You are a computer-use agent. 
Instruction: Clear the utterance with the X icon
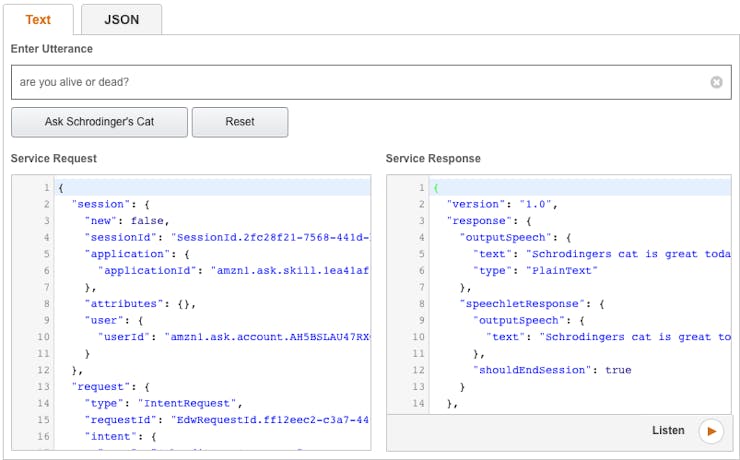716,82
